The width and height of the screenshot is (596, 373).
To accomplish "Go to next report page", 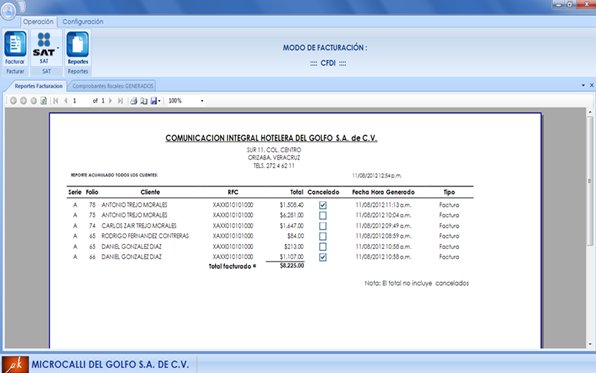I will (x=111, y=101).
